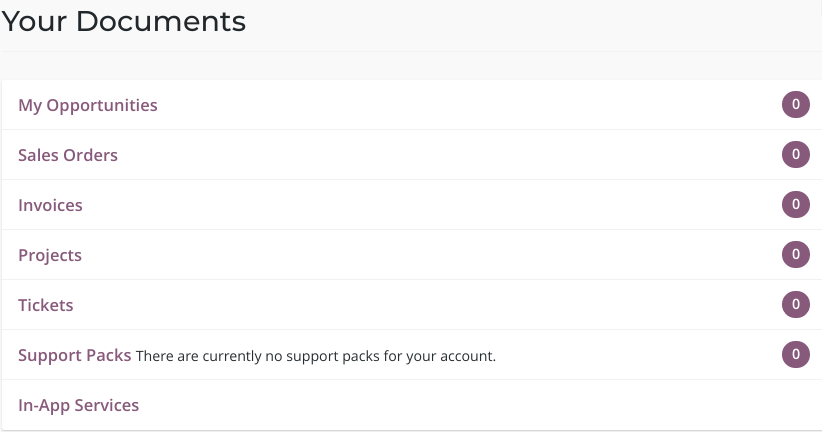Screen dimensions: 822x432
Task: Click blank middle area of the Tickets row
Action: point(420,305)
